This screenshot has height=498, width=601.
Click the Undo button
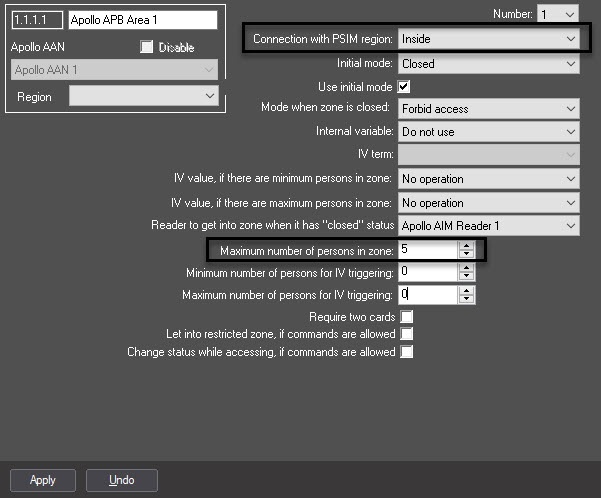pyautogui.click(x=122, y=480)
